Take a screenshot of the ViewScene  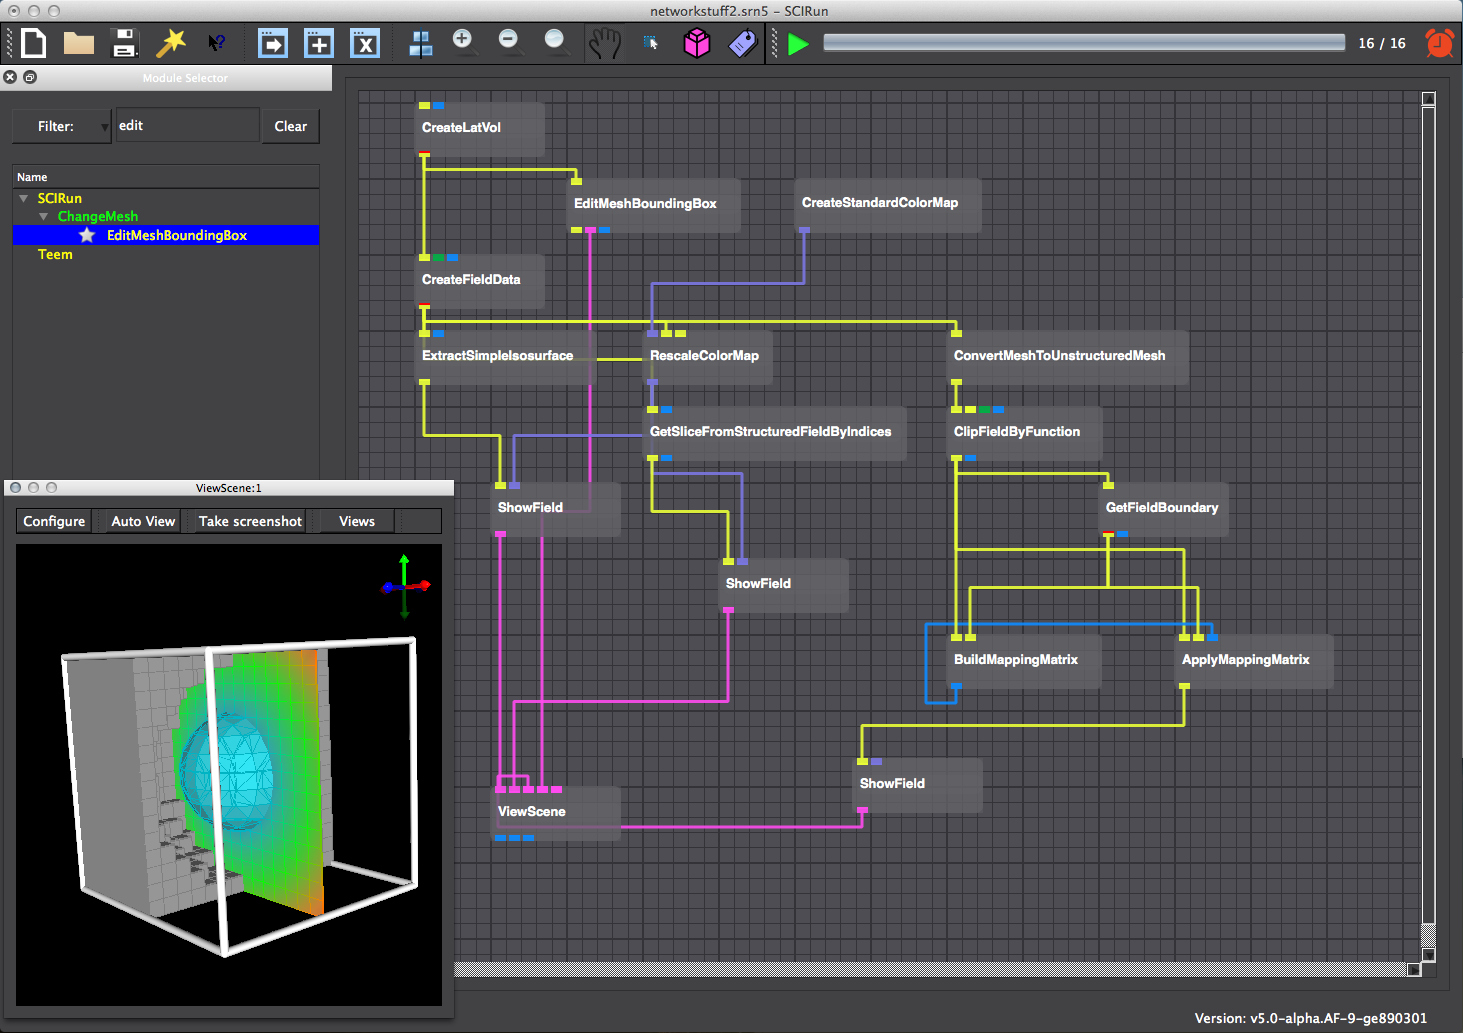250,521
